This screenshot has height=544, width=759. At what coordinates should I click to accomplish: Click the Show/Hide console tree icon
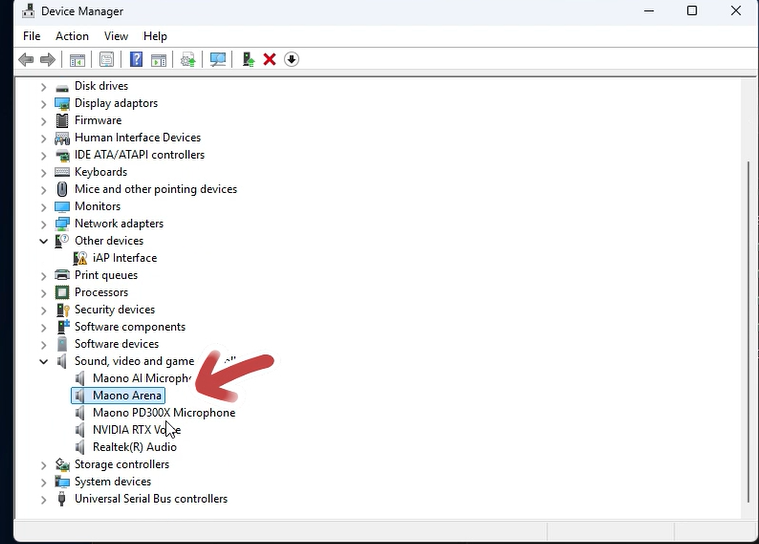click(77, 60)
